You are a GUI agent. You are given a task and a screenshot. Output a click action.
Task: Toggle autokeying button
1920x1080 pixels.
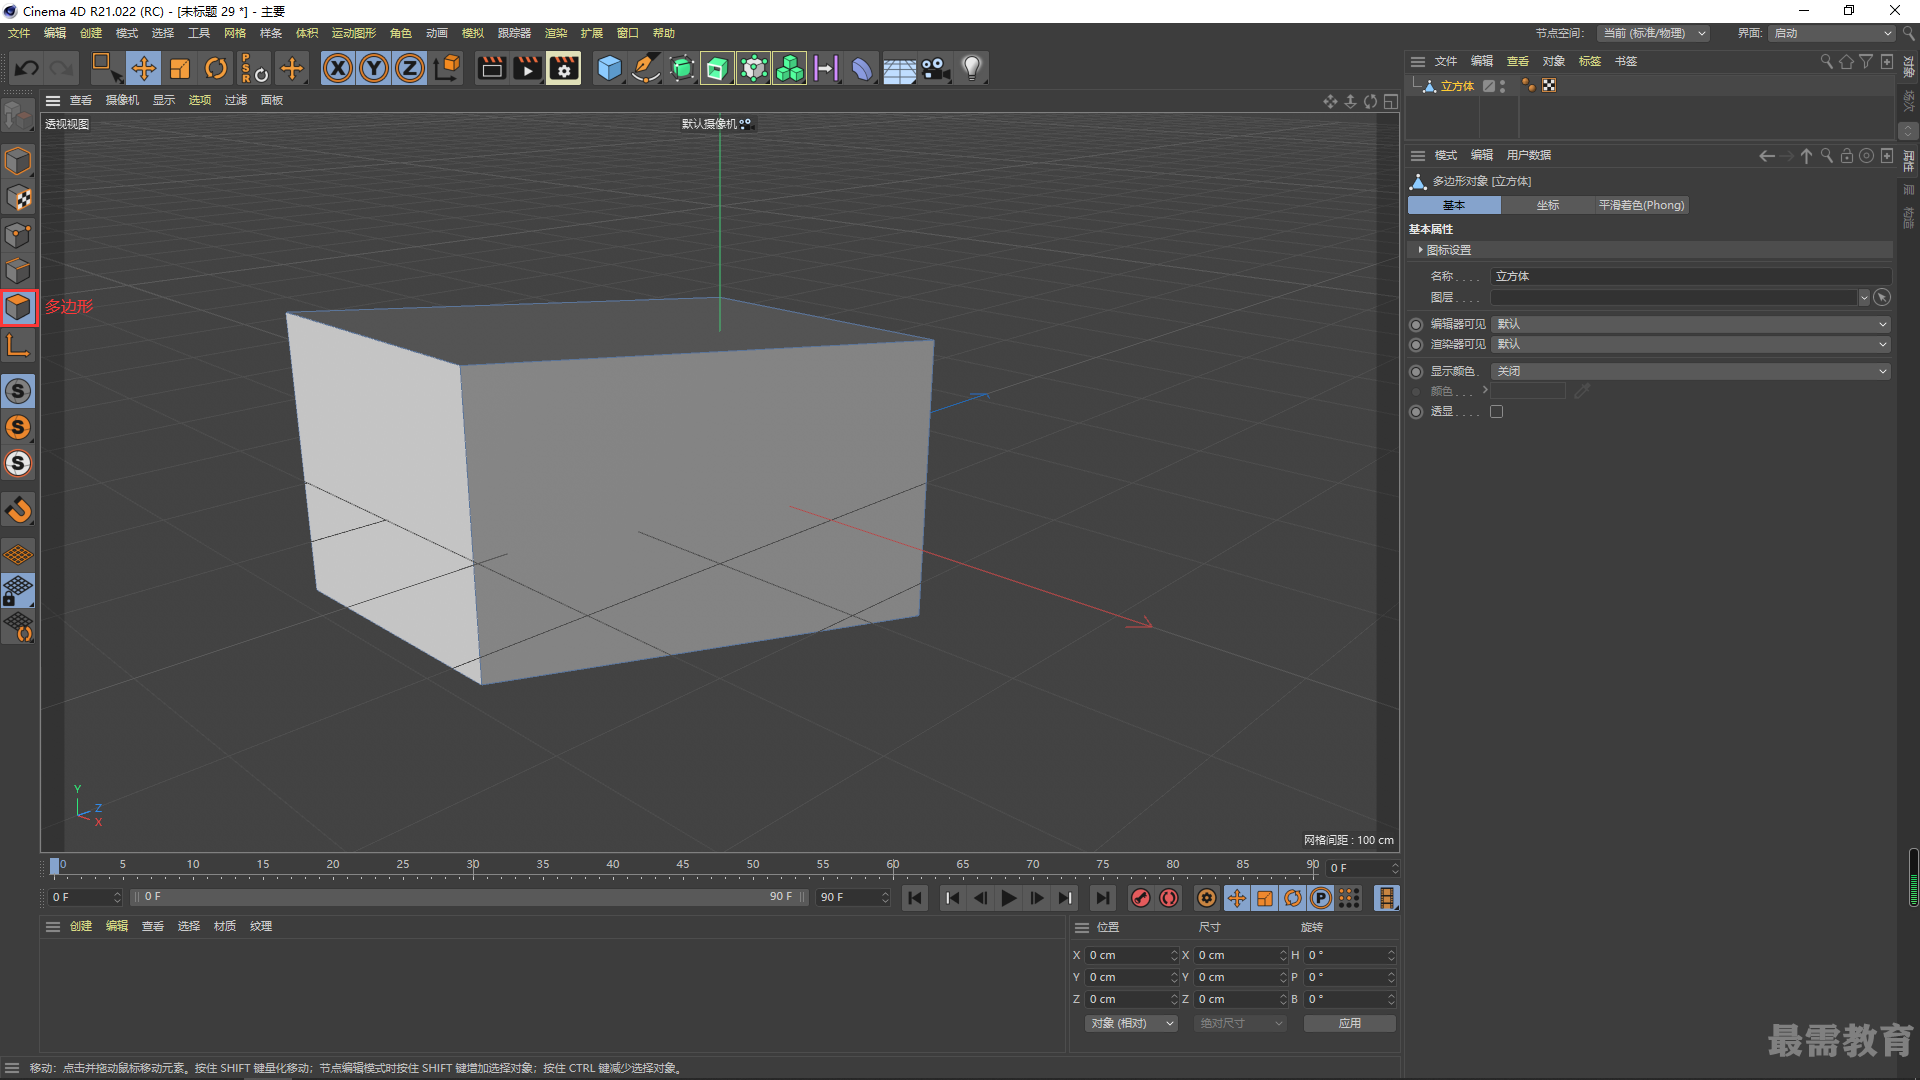(1169, 898)
